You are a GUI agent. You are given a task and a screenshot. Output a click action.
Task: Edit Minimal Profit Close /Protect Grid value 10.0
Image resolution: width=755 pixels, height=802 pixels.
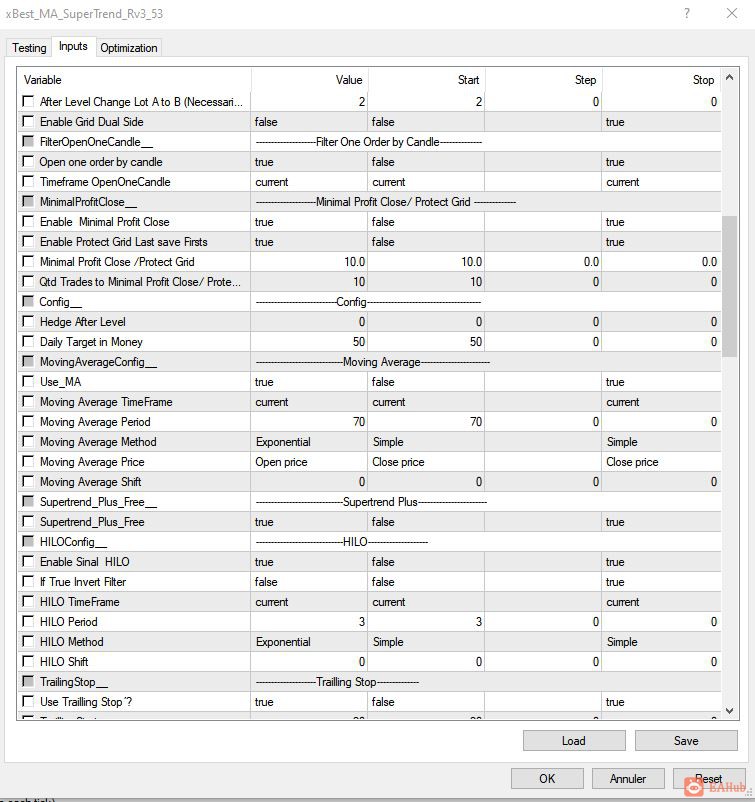(309, 261)
